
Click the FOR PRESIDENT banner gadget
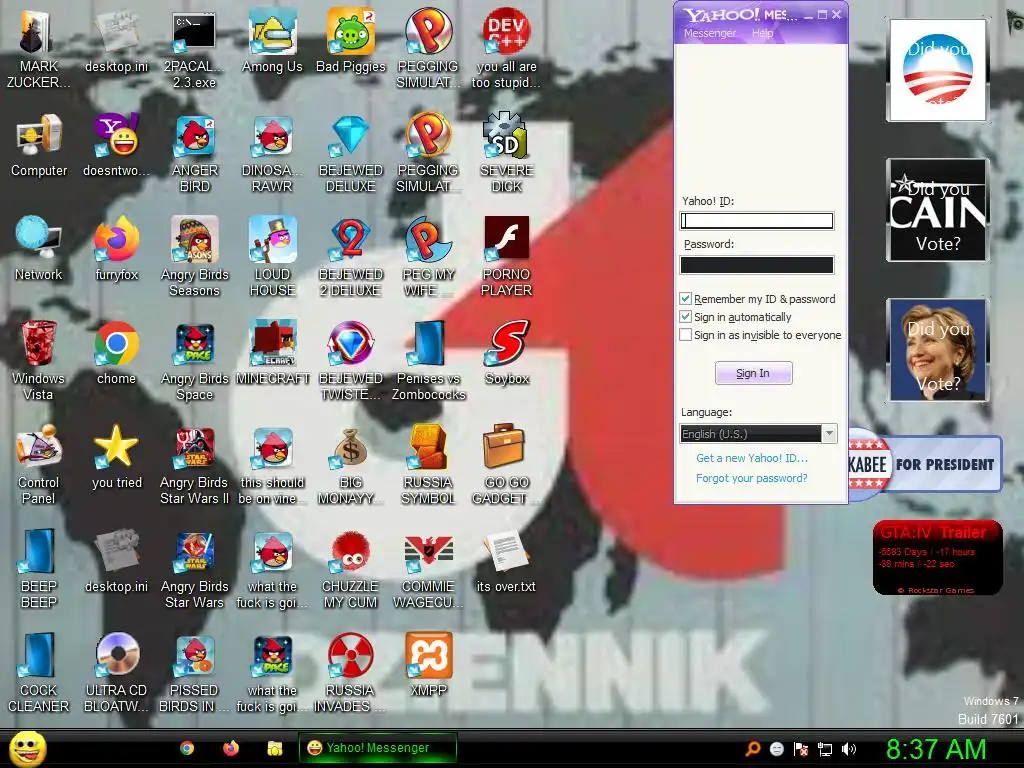(925, 464)
